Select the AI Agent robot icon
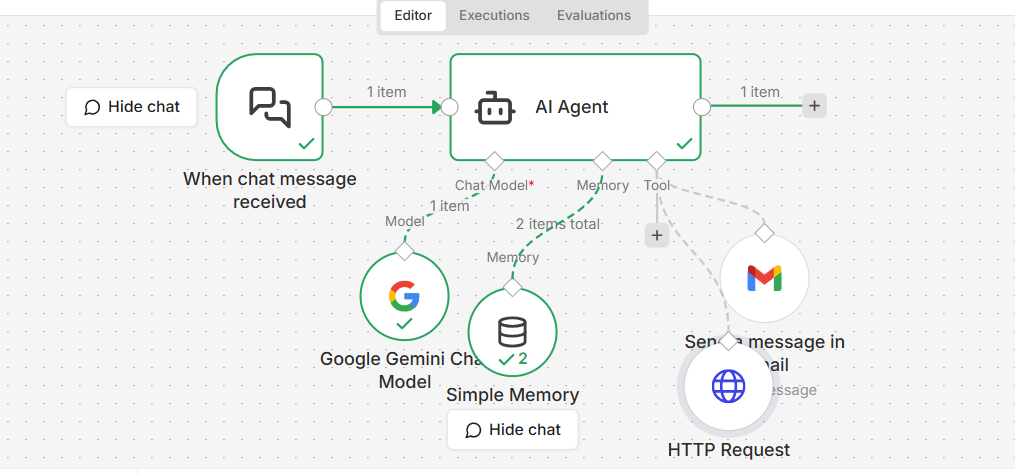Viewport: 1015px width, 474px height. coord(495,107)
